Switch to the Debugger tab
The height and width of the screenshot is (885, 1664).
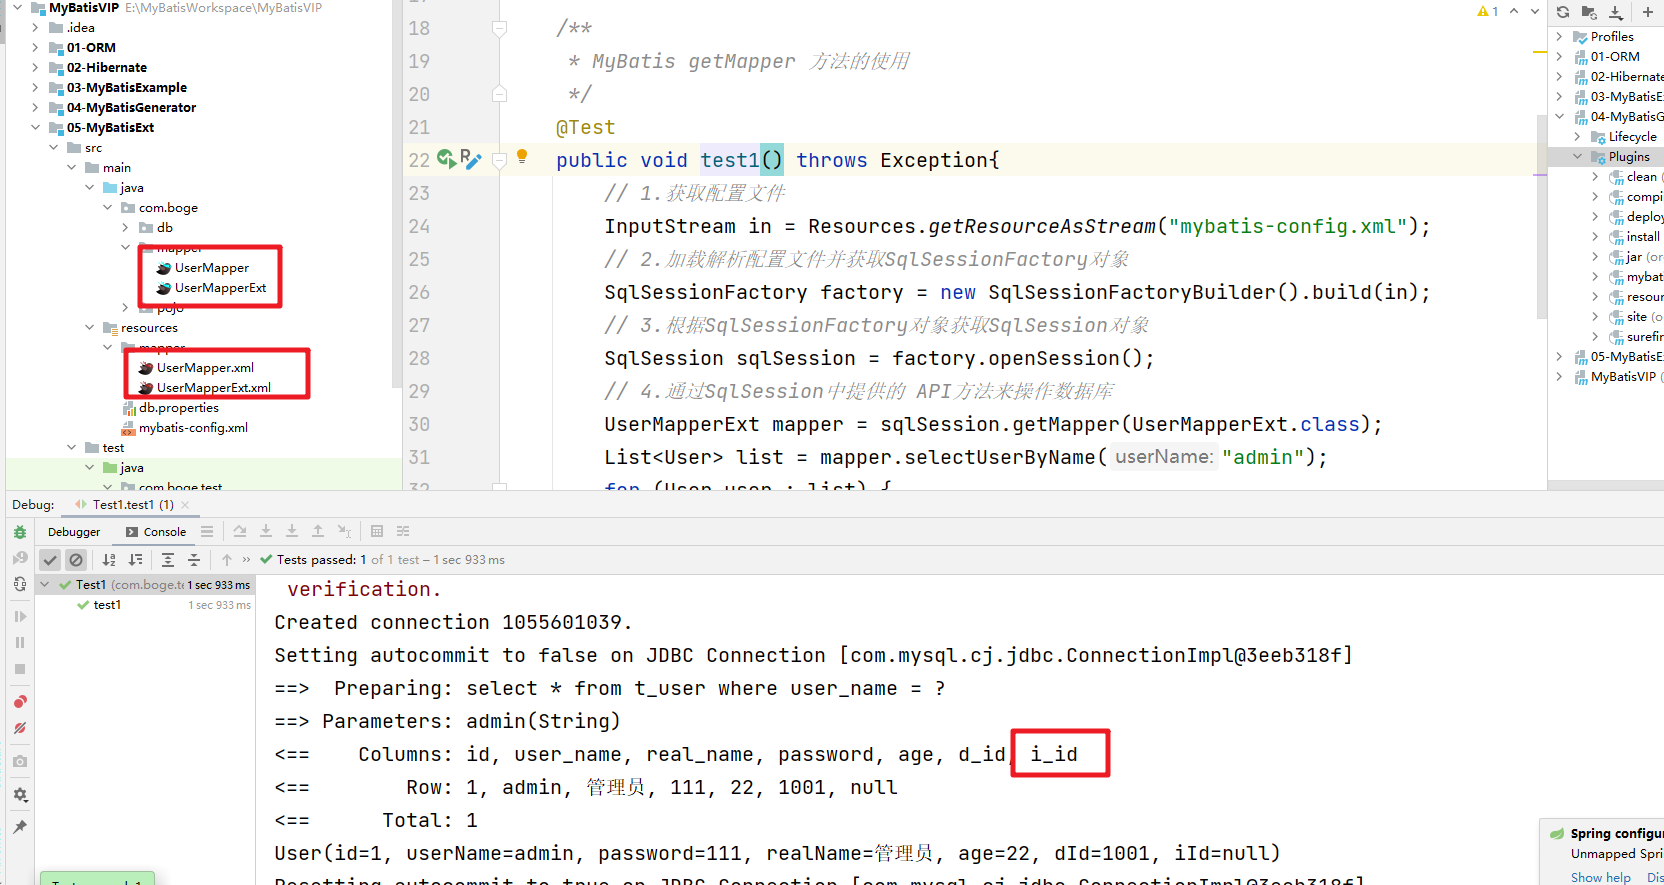pos(74,532)
